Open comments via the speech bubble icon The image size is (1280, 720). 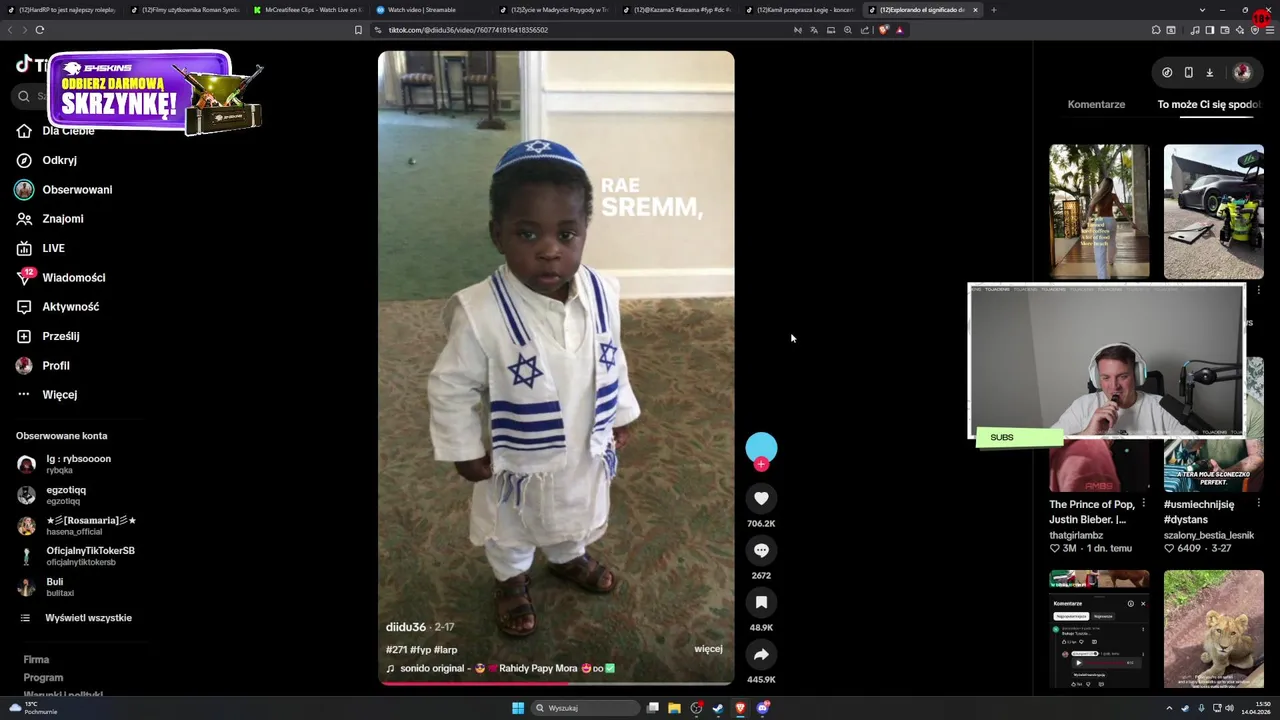click(x=761, y=550)
